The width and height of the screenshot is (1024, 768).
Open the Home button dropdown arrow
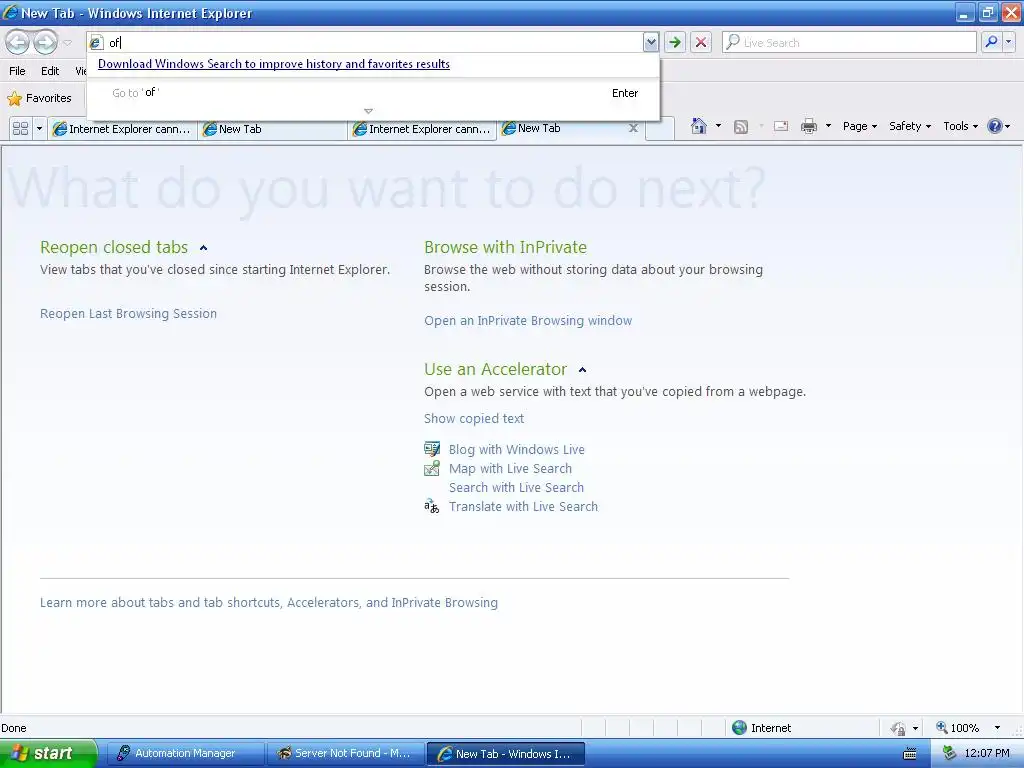pos(718,126)
